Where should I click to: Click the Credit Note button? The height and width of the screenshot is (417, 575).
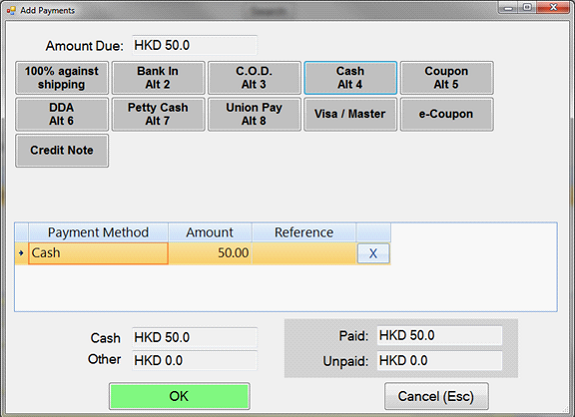(x=62, y=150)
